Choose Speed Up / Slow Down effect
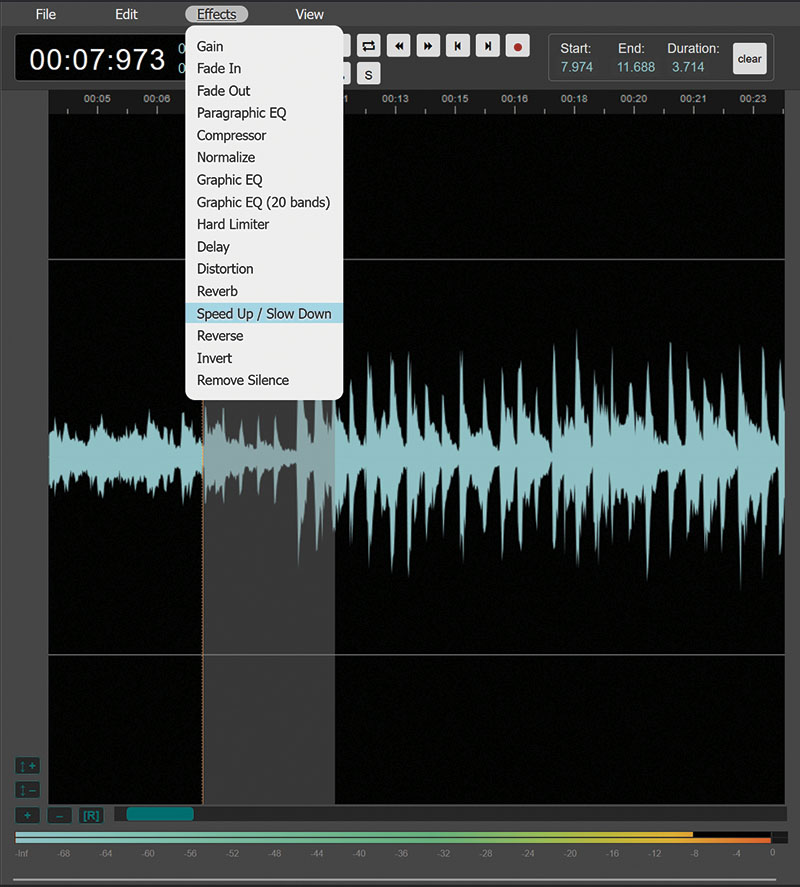The height and width of the screenshot is (887, 800). (264, 313)
